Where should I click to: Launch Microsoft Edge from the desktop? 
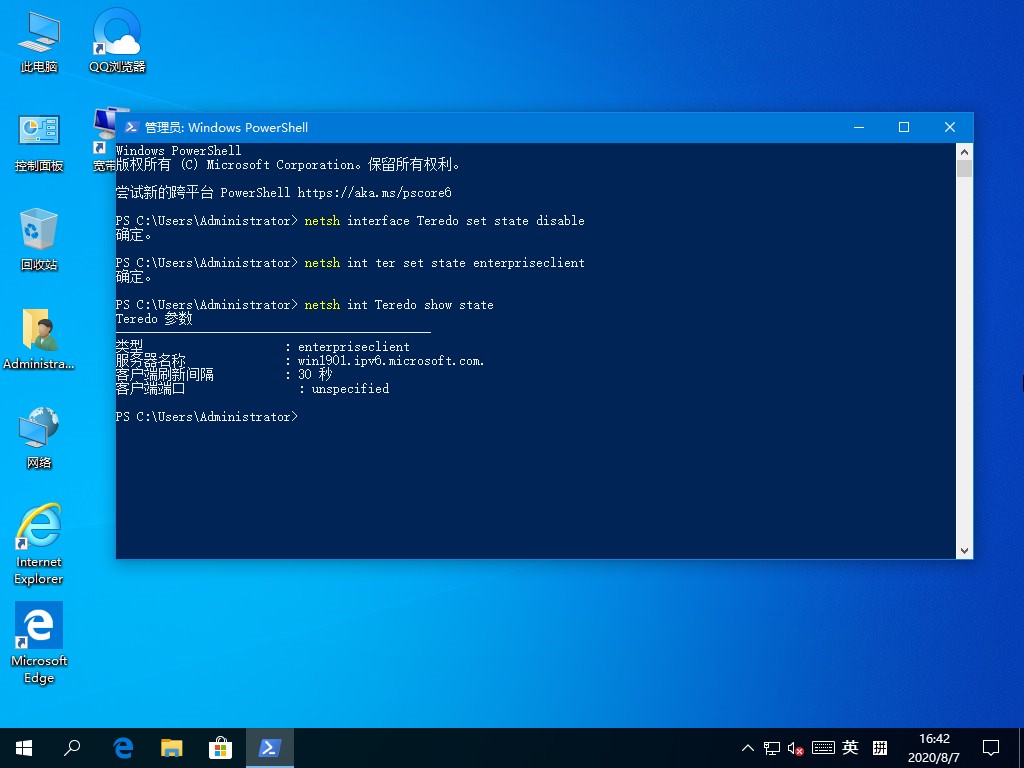pos(37,628)
